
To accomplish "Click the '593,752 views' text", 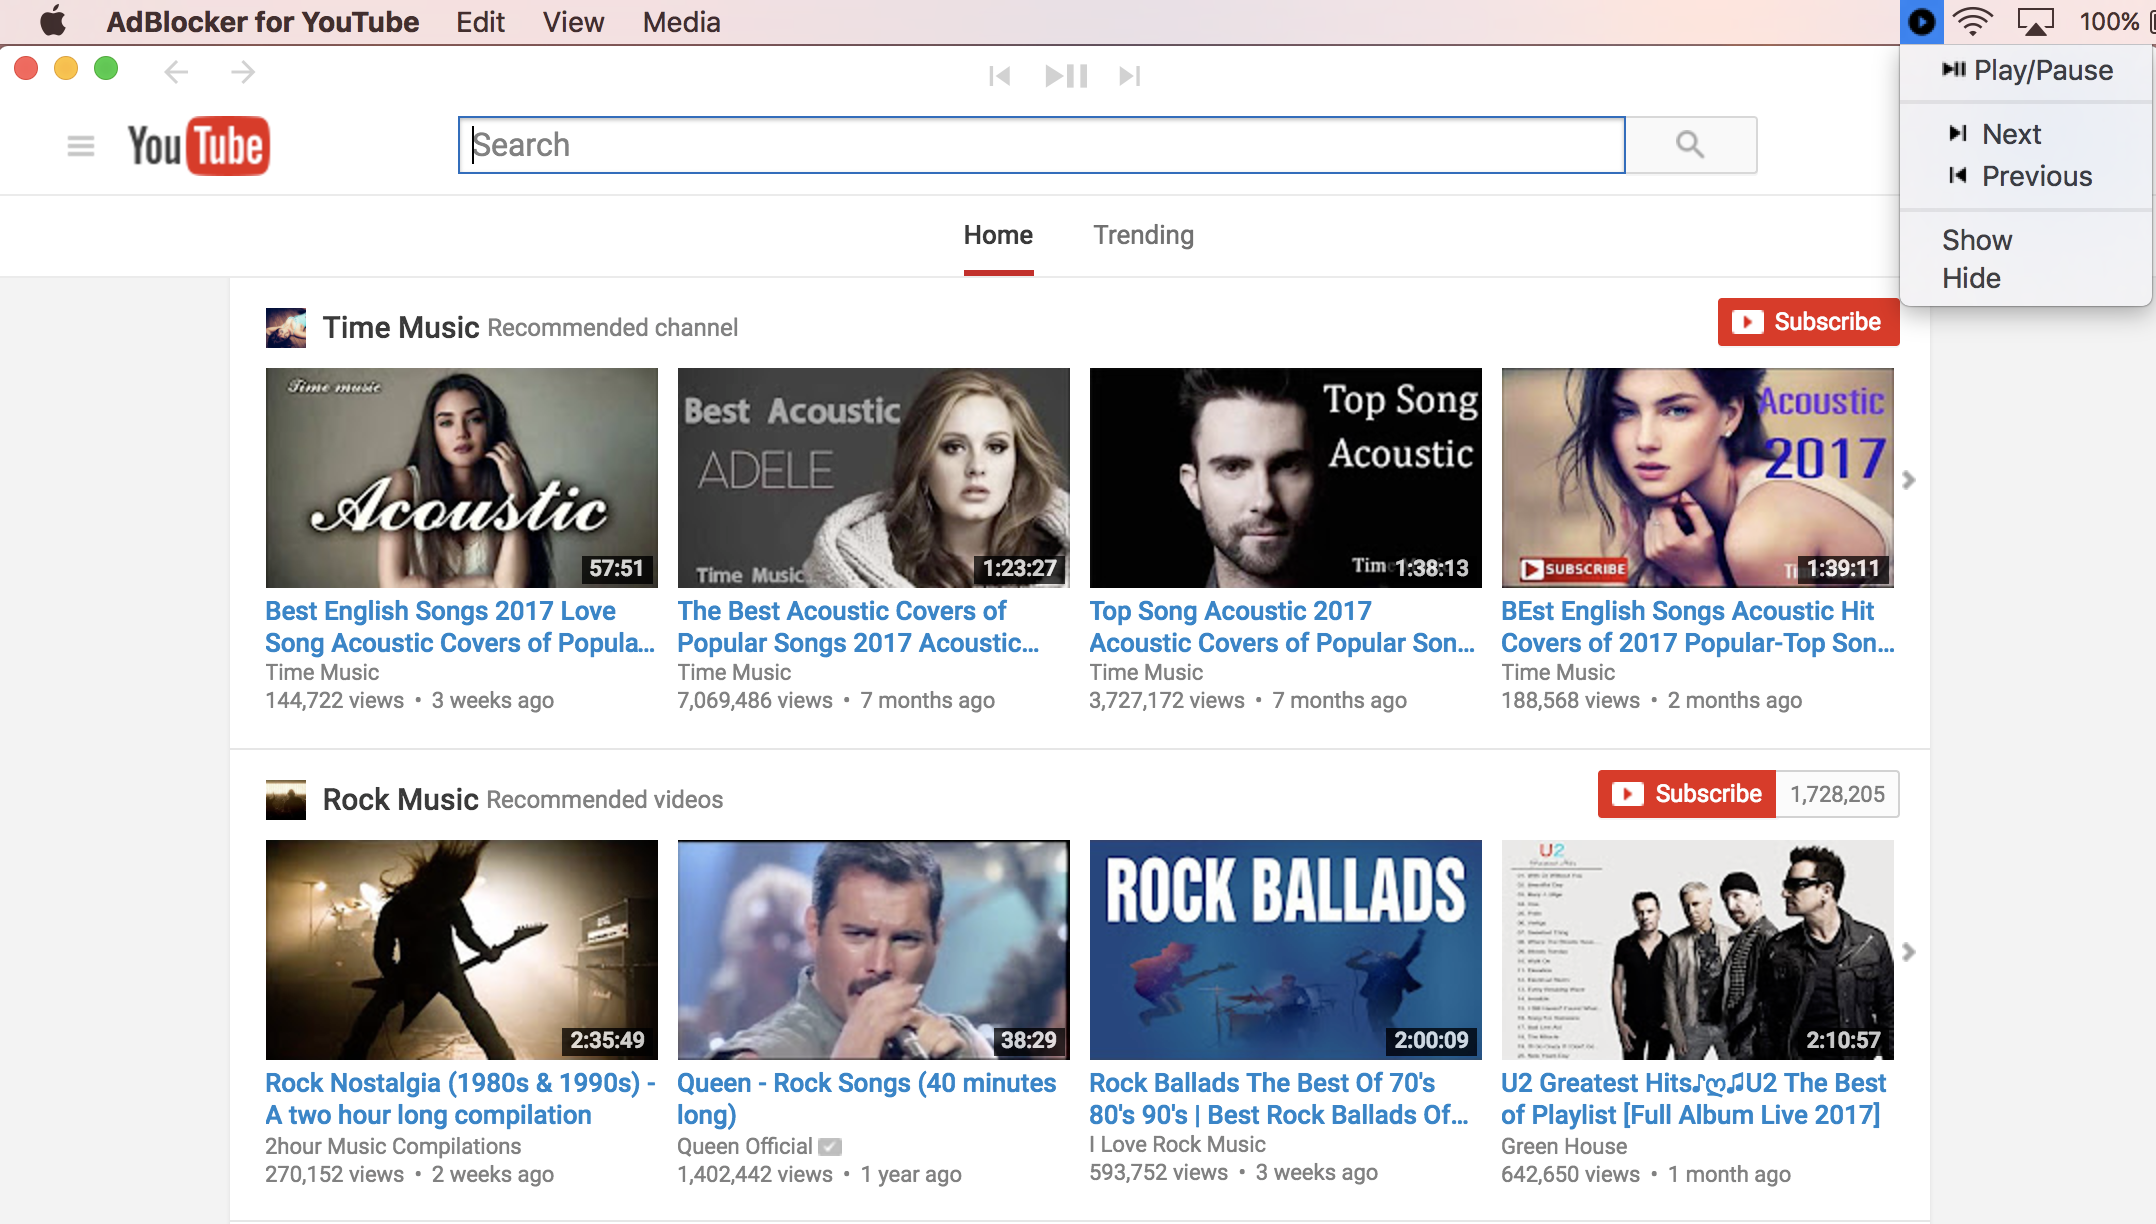I will pyautogui.click(x=1158, y=1172).
